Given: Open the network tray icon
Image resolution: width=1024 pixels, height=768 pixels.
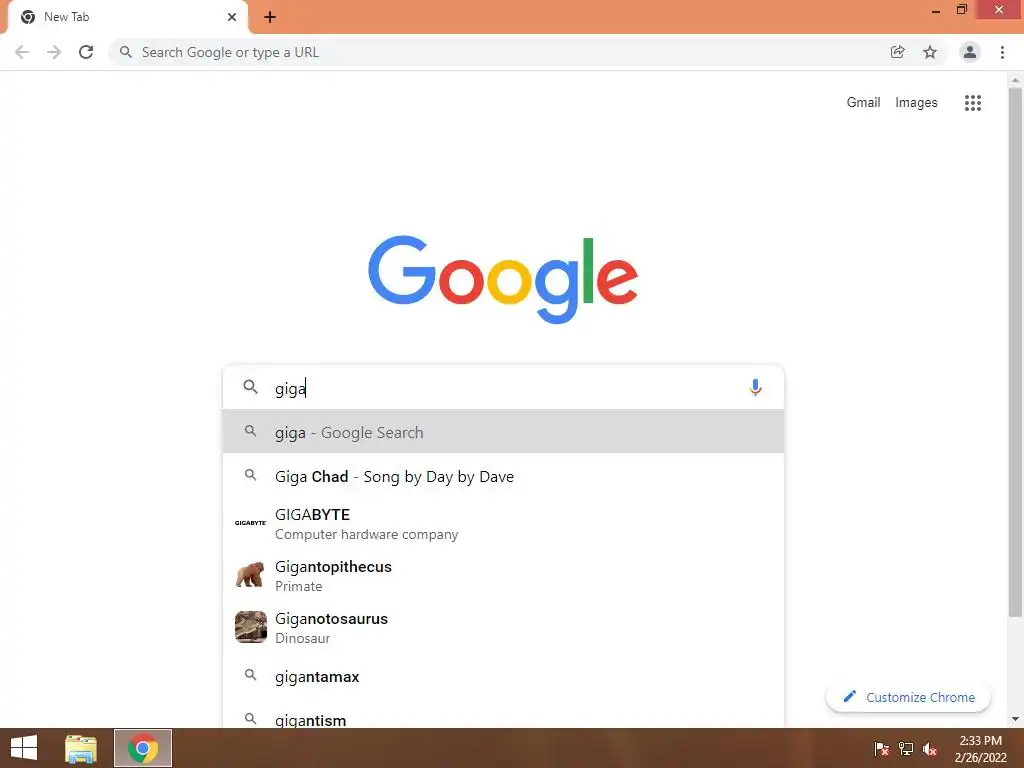Looking at the screenshot, I should [906, 749].
